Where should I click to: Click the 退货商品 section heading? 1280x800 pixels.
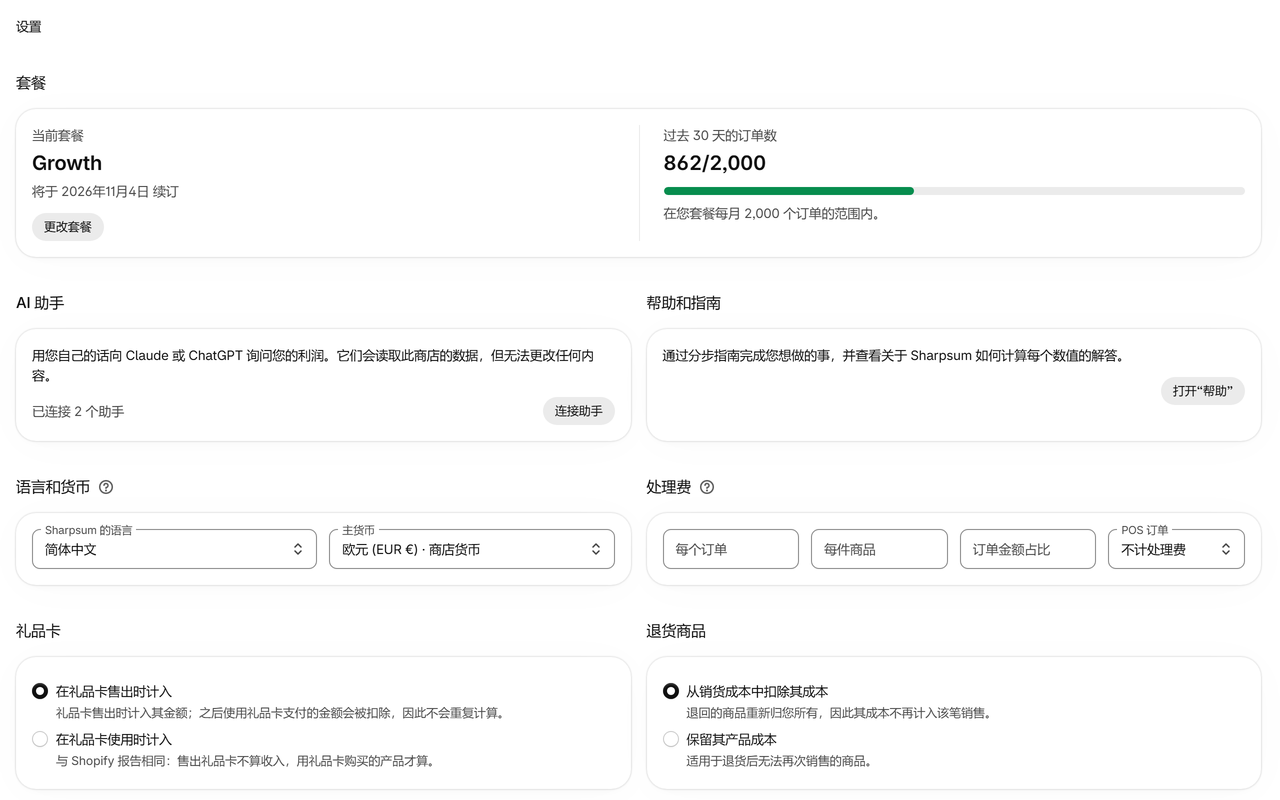click(676, 631)
